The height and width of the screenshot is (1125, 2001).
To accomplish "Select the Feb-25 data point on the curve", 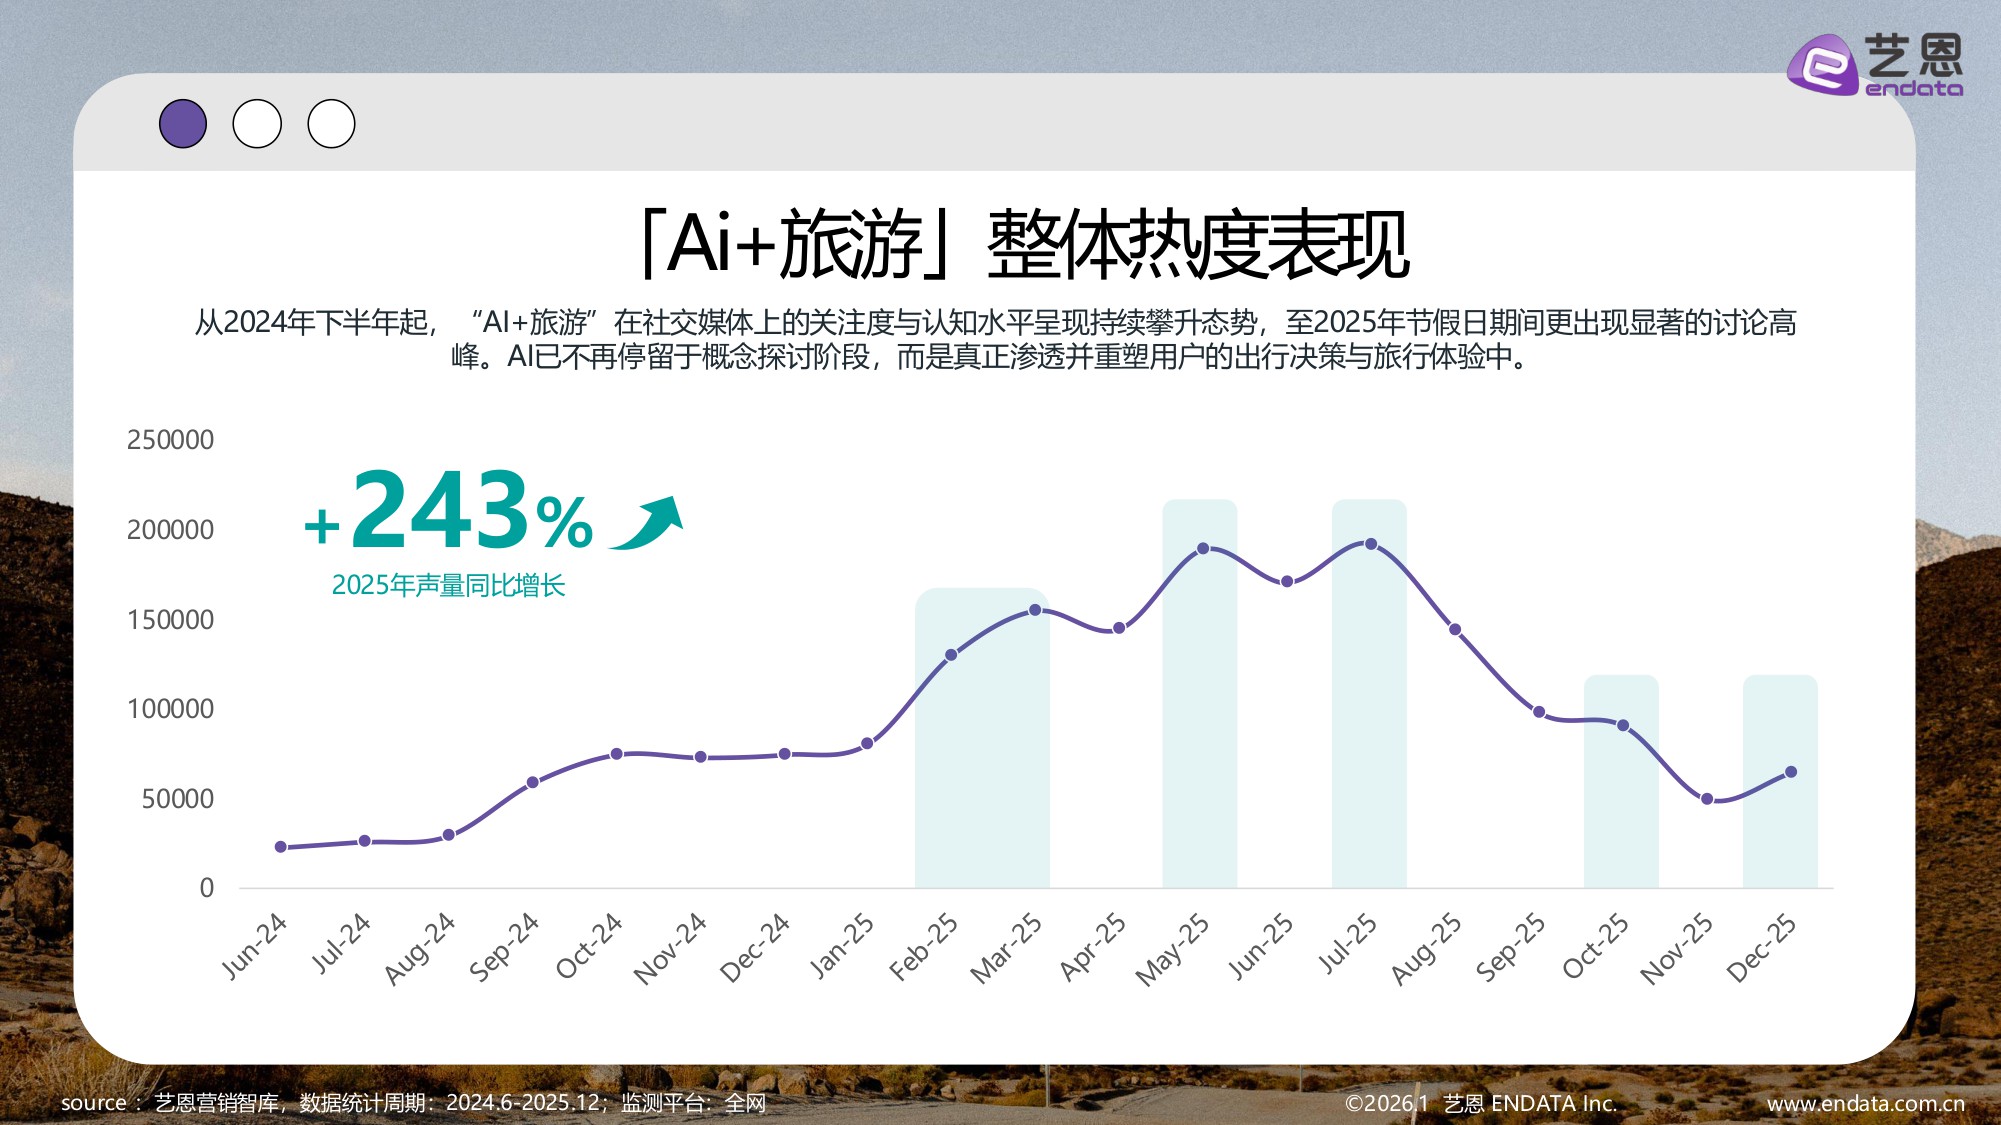I will pos(949,655).
